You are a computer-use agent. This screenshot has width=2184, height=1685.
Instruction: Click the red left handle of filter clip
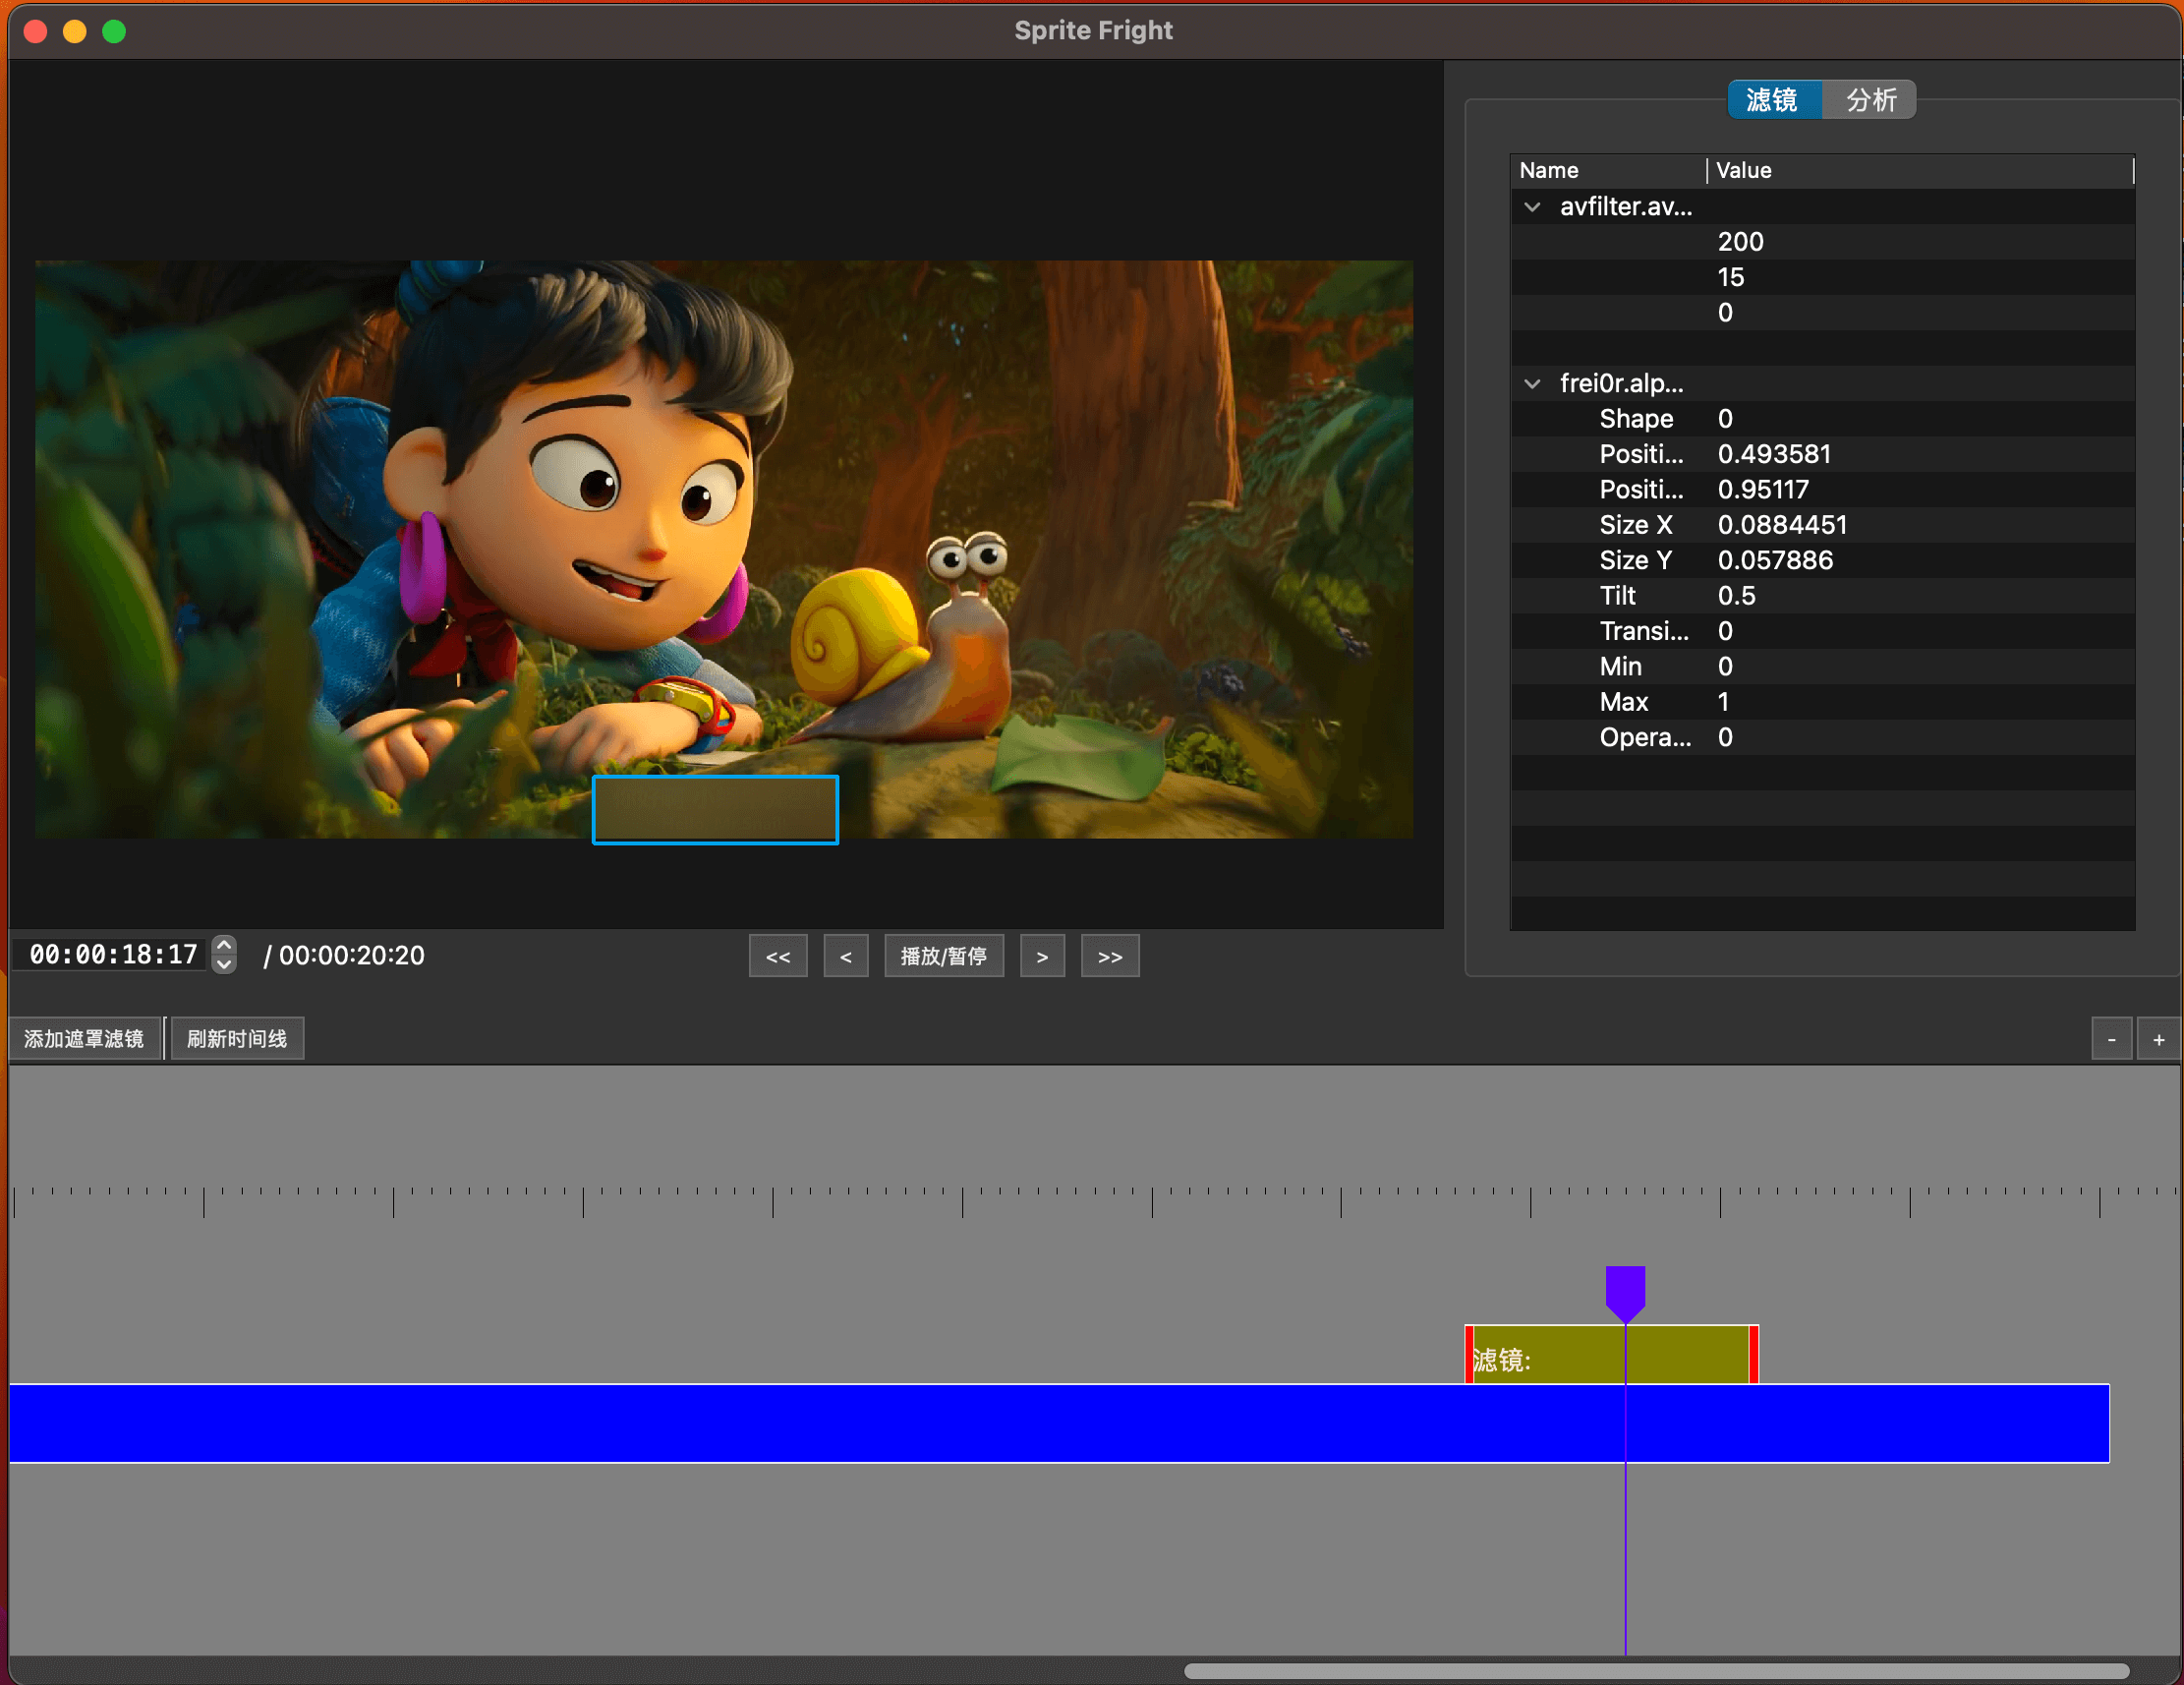pos(1469,1355)
